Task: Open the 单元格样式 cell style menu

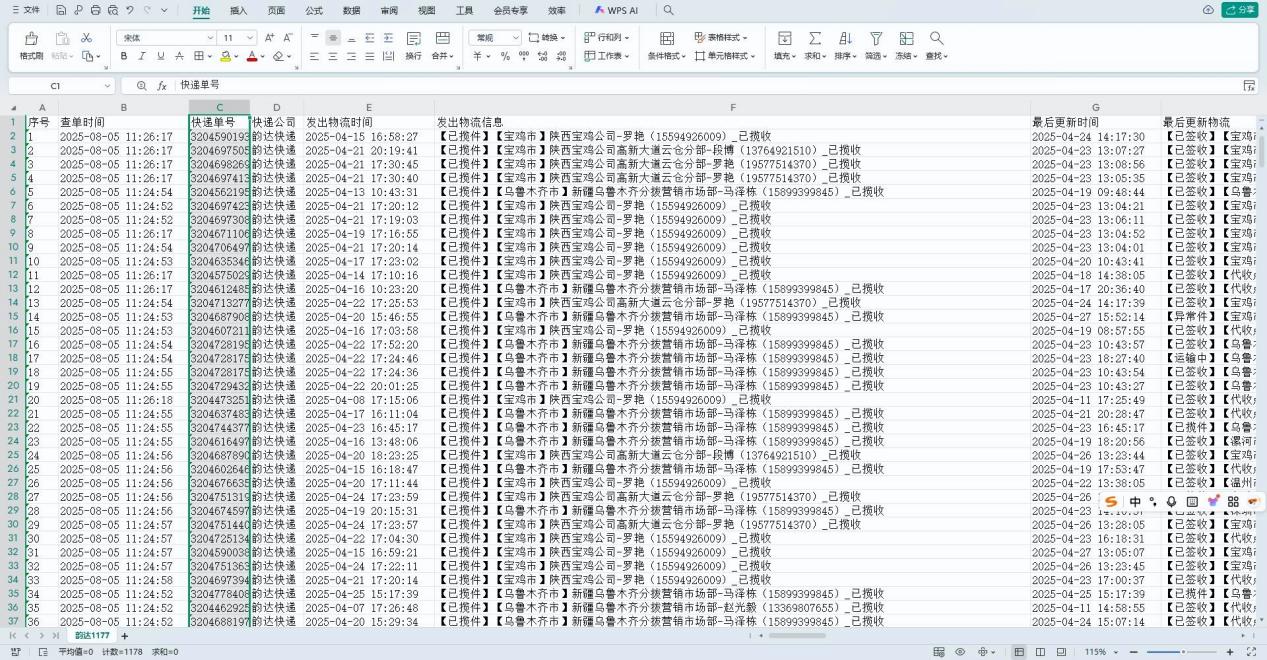Action: 725,56
